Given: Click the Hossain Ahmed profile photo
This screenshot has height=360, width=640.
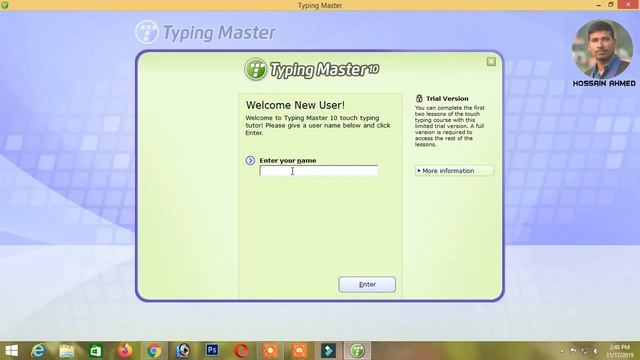Looking at the screenshot, I should (602, 49).
